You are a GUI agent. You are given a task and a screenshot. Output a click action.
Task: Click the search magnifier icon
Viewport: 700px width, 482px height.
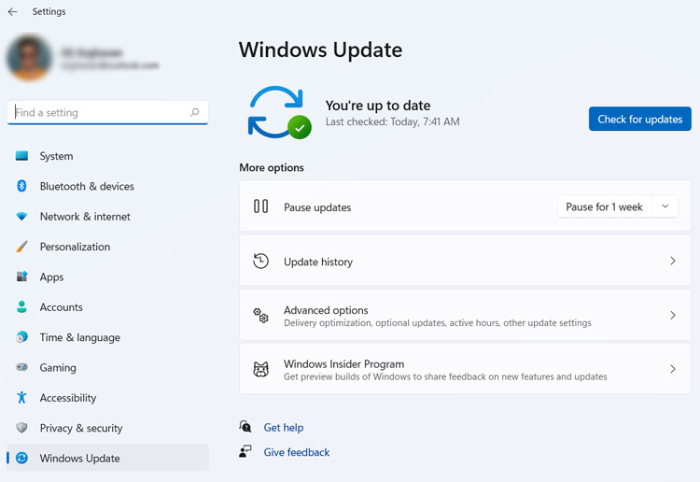[195, 112]
